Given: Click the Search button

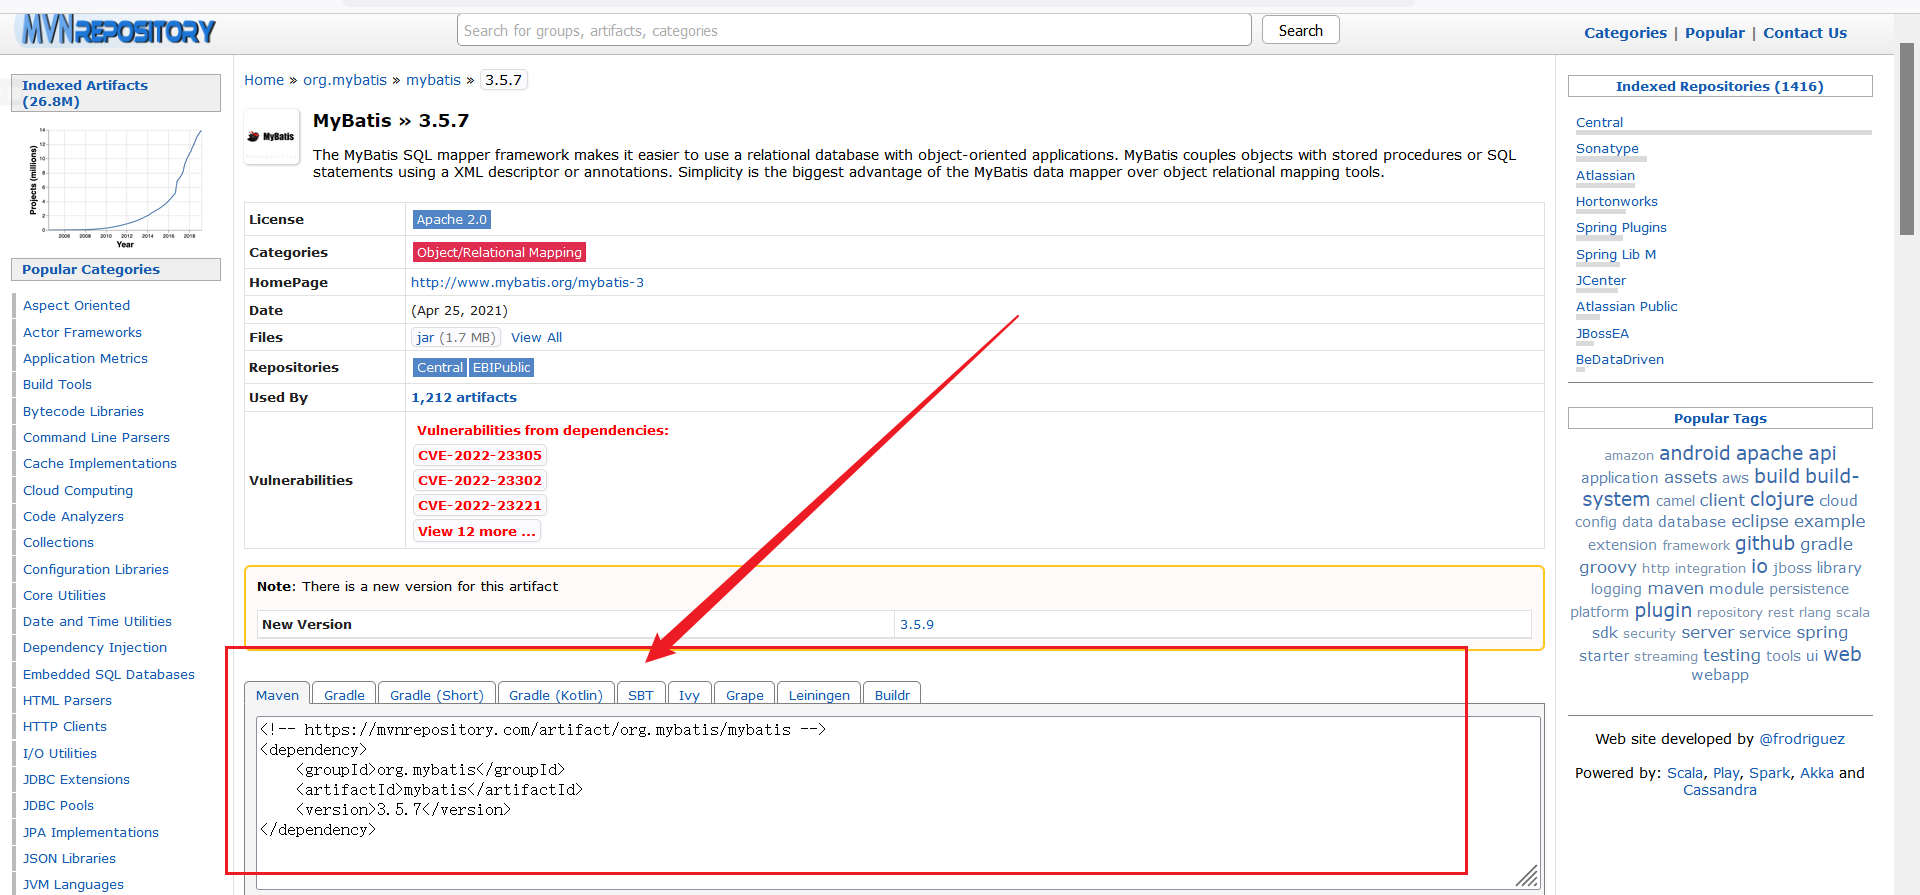Looking at the screenshot, I should pos(1300,30).
